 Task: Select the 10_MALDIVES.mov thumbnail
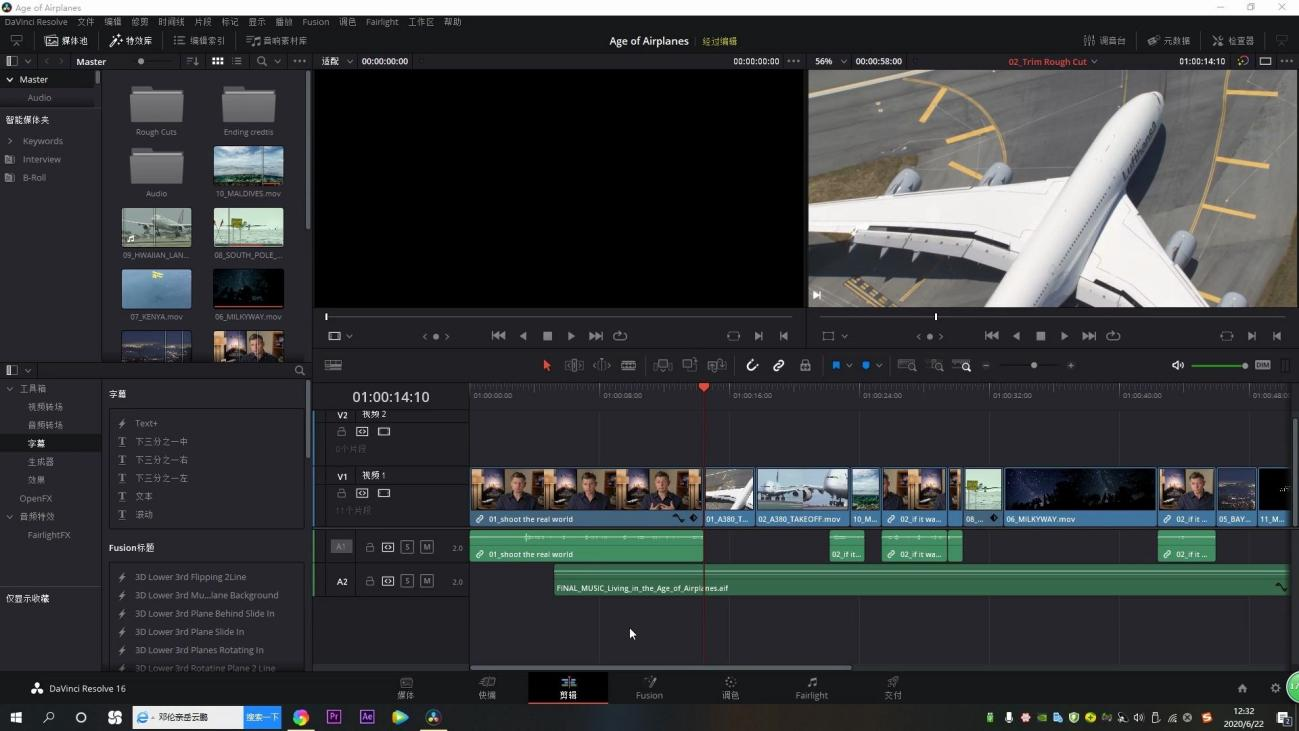[248, 166]
